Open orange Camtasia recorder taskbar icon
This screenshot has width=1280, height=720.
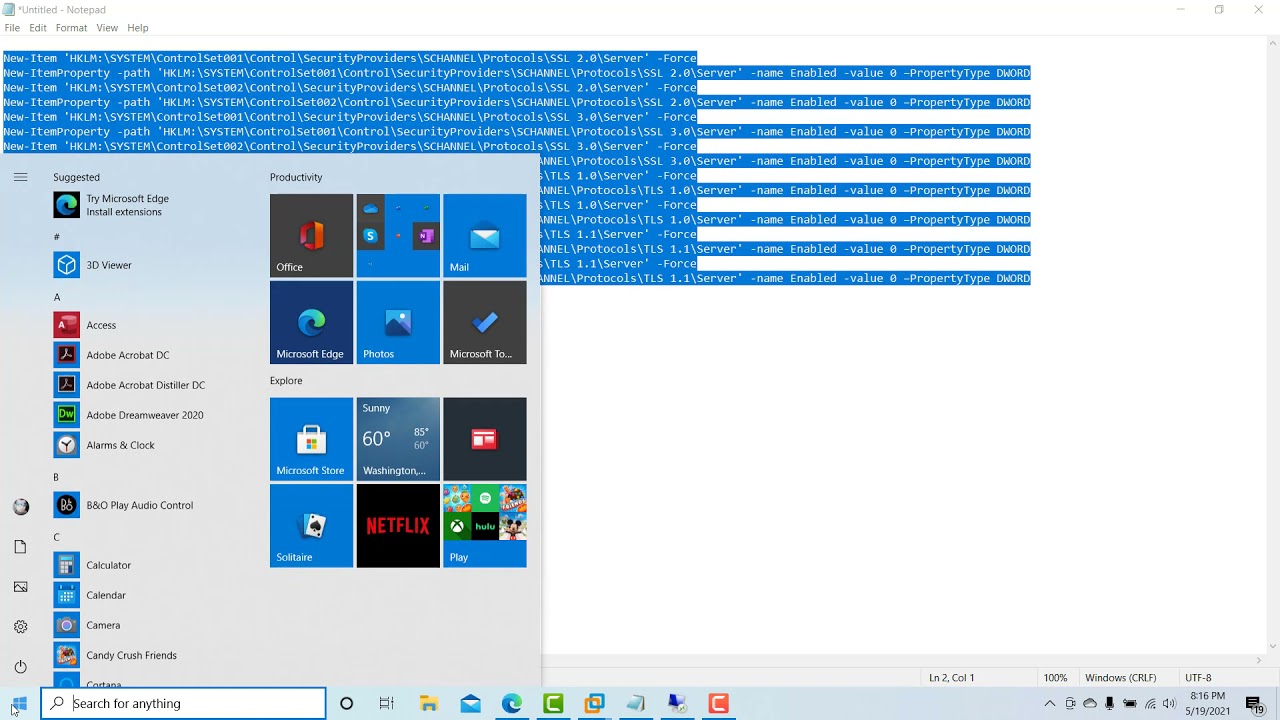click(x=719, y=704)
